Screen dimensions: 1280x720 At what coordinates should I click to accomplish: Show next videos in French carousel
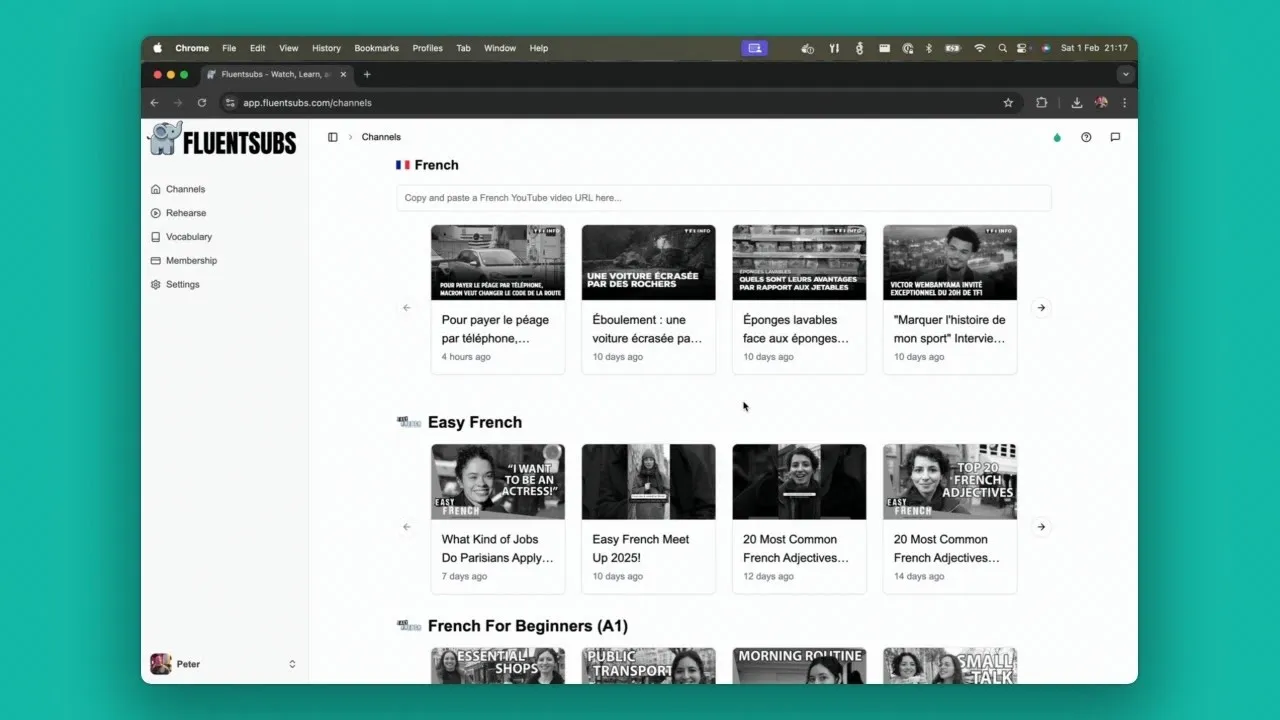tap(1041, 308)
